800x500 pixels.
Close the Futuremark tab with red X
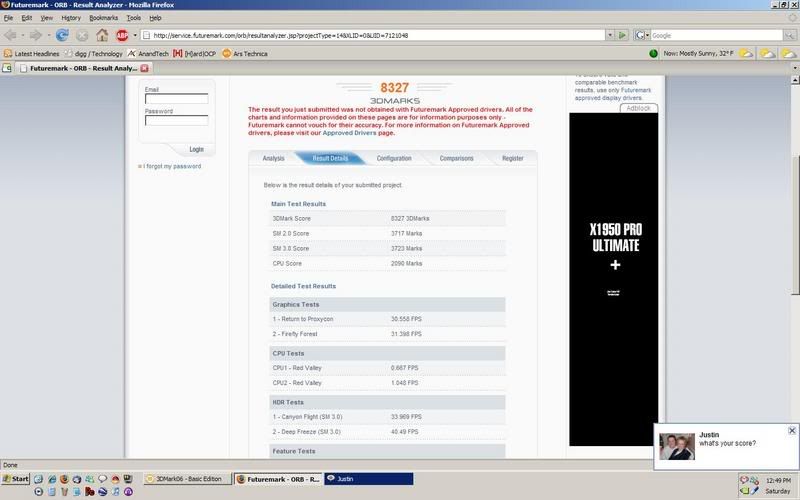(144, 68)
